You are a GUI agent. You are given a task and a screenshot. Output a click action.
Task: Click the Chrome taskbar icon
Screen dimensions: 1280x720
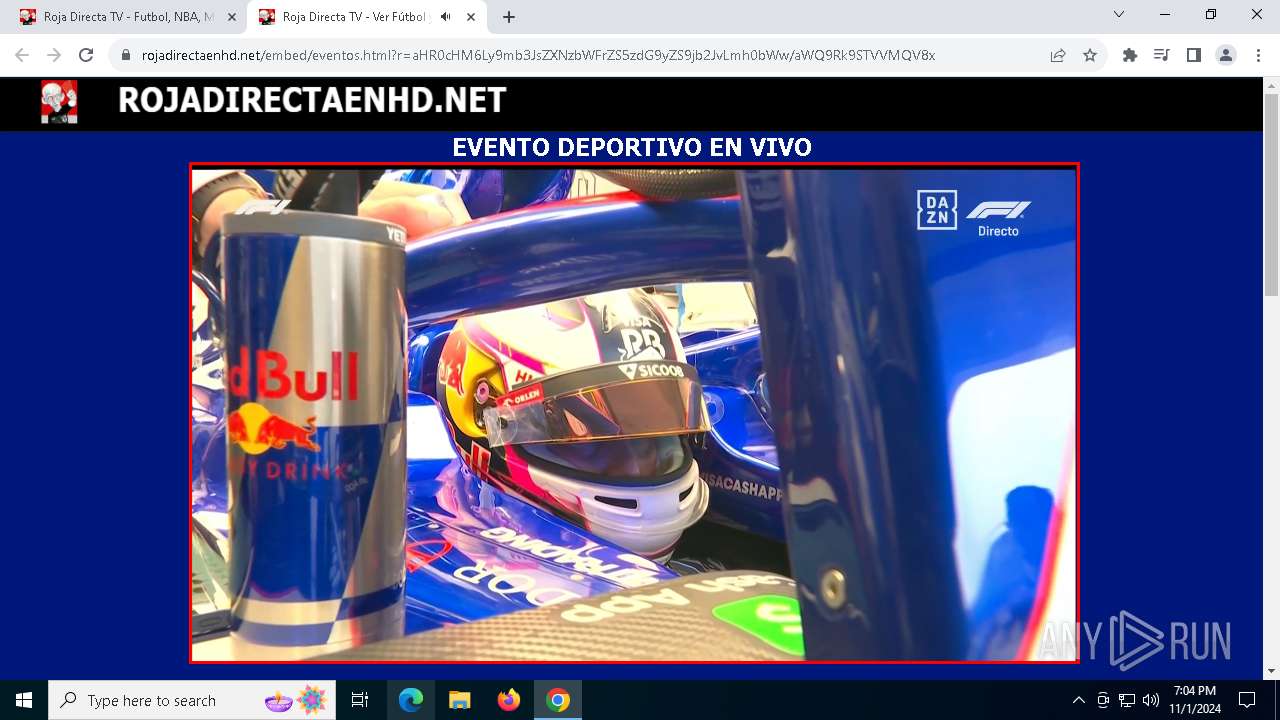coord(558,700)
